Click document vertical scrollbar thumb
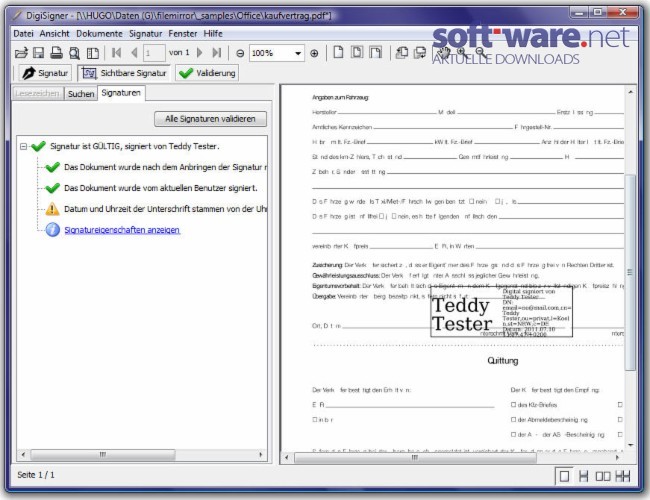The image size is (650, 500). pyautogui.click(x=630, y=272)
